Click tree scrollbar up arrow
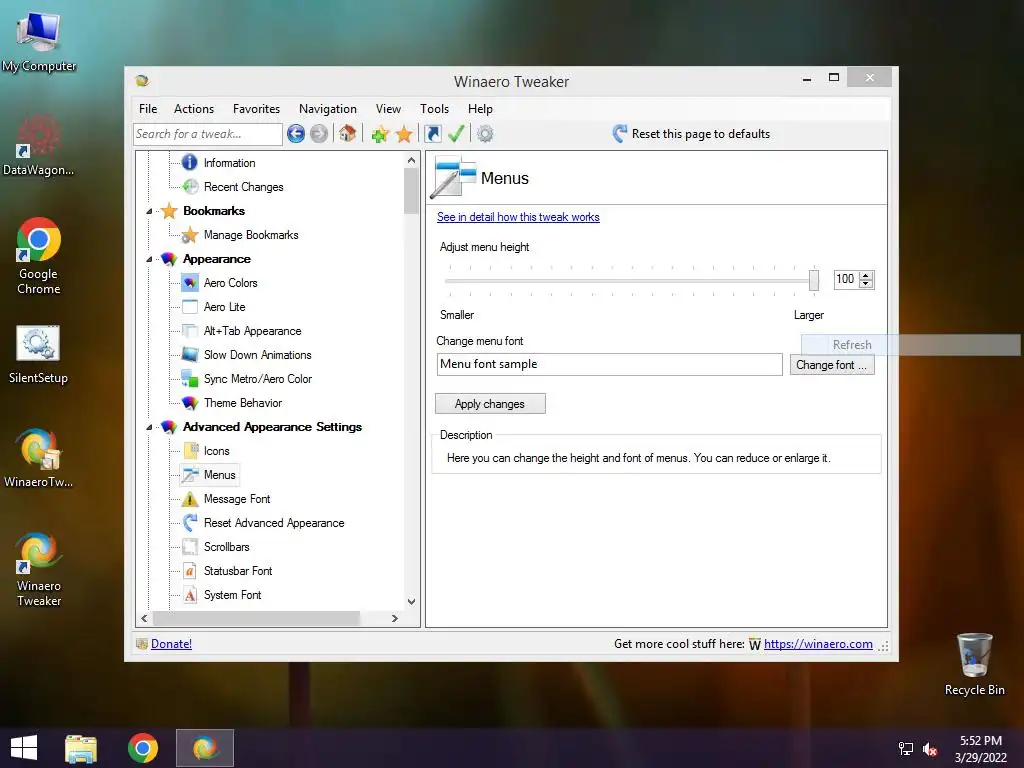Viewport: 1024px width, 768px height. point(411,160)
